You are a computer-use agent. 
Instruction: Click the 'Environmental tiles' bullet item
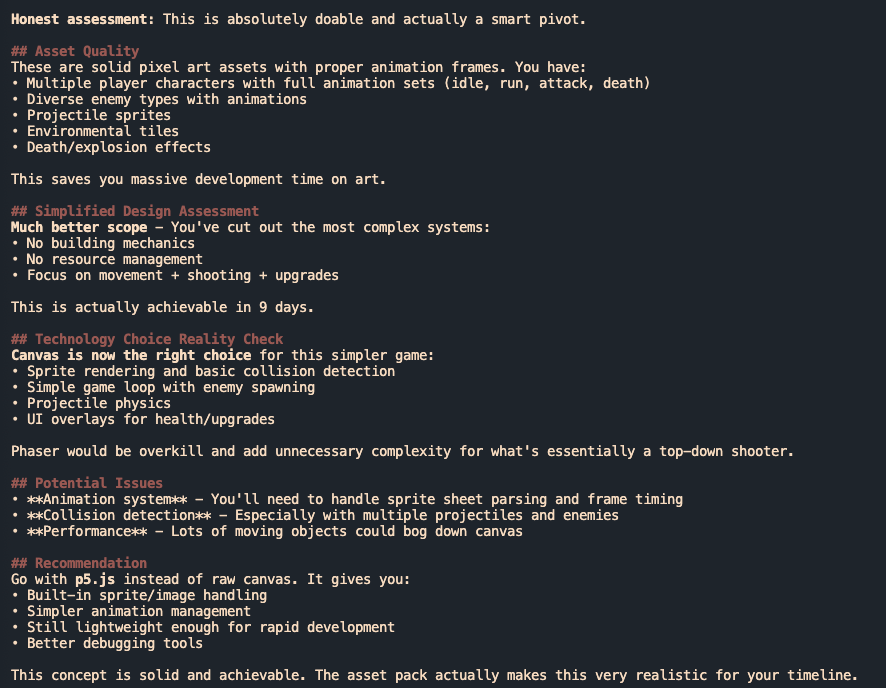102,132
